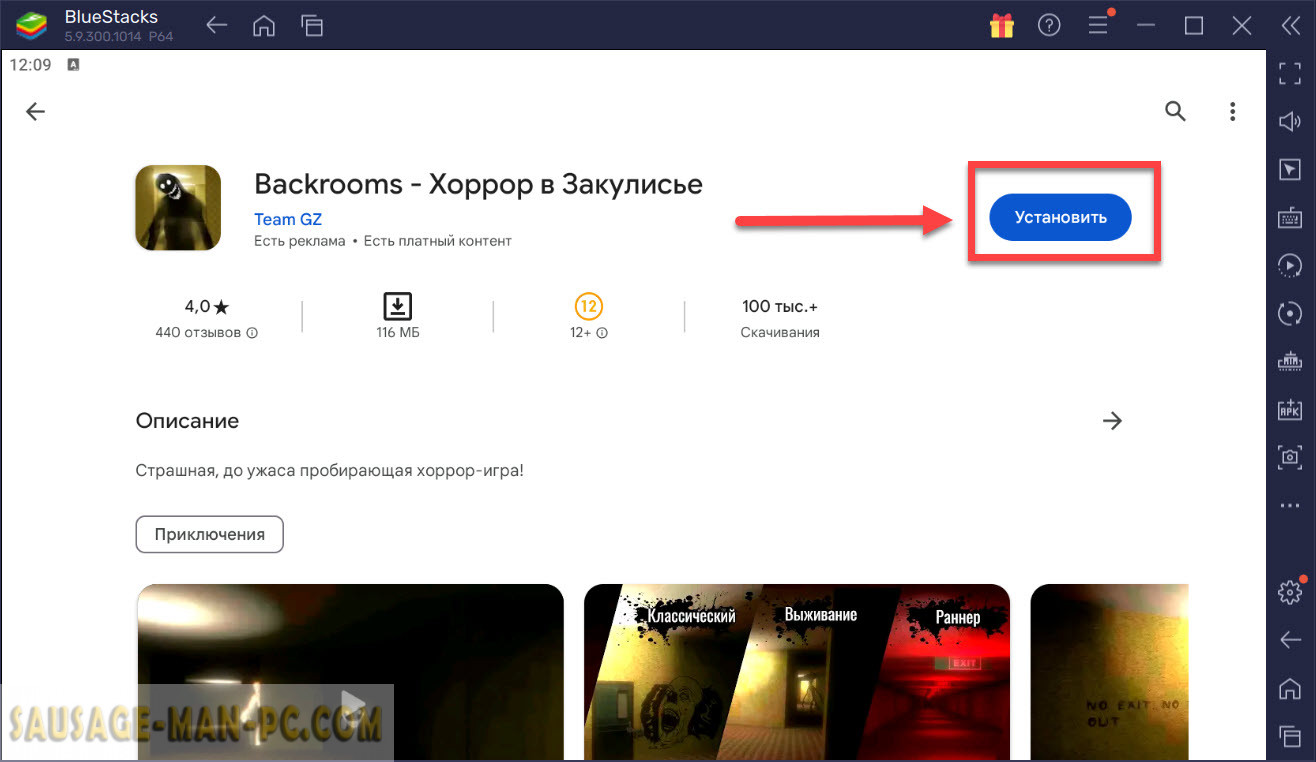The image size is (1316, 762).
Task: Open the NO EXIT screenshot thumbnail
Action: point(1109,672)
